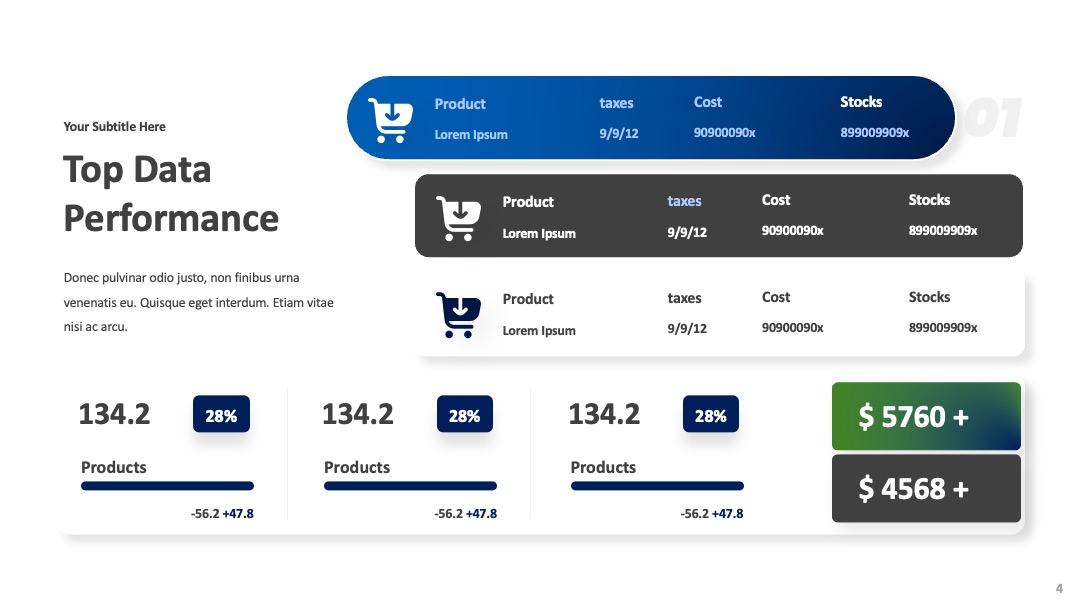
Task: Click the 'Donec pulvinar odio justo' paragraph
Action: [x=198, y=302]
